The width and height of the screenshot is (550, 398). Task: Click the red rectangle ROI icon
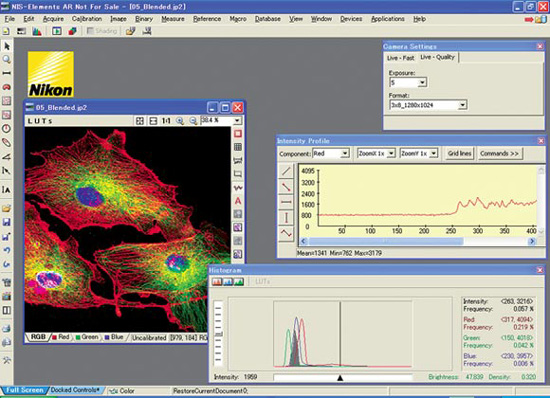pyautogui.click(x=238, y=134)
